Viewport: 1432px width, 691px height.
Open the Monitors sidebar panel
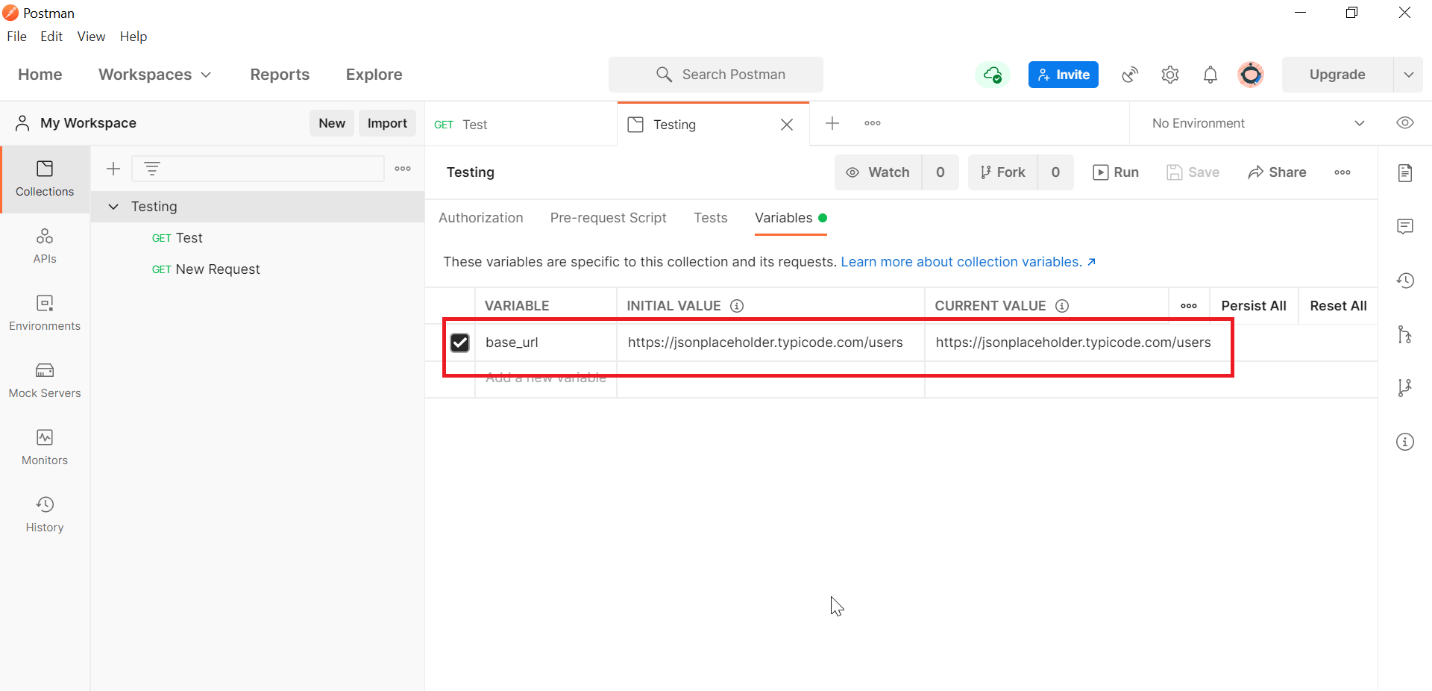coord(44,447)
